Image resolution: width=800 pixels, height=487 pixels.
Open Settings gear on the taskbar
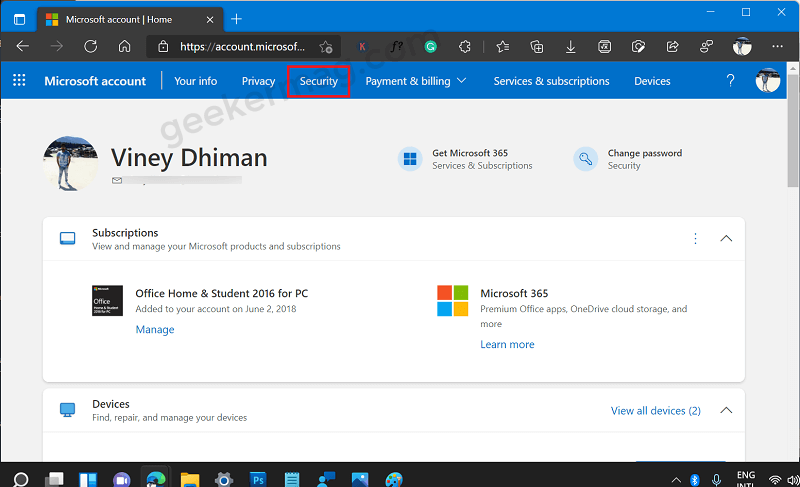(224, 479)
